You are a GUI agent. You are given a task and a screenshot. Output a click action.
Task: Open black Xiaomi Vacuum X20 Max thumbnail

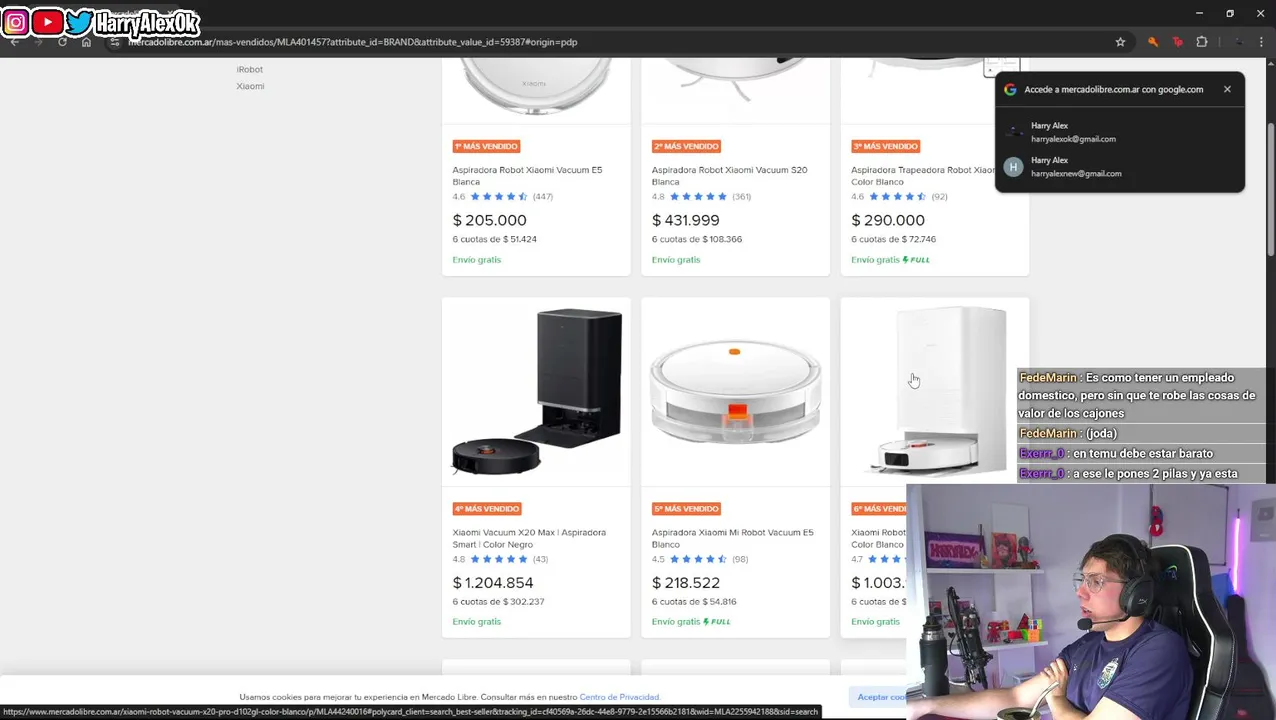click(536, 391)
